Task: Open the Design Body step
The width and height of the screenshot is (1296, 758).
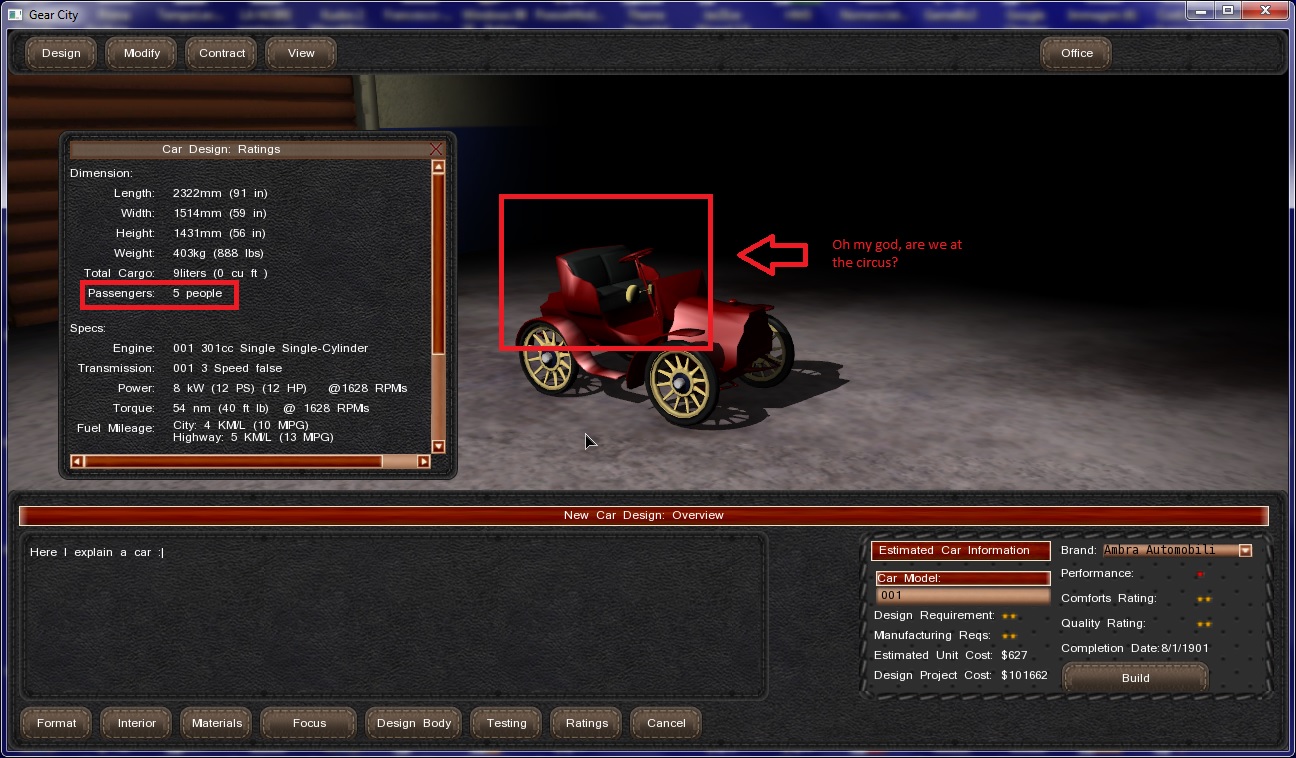Action: [414, 723]
